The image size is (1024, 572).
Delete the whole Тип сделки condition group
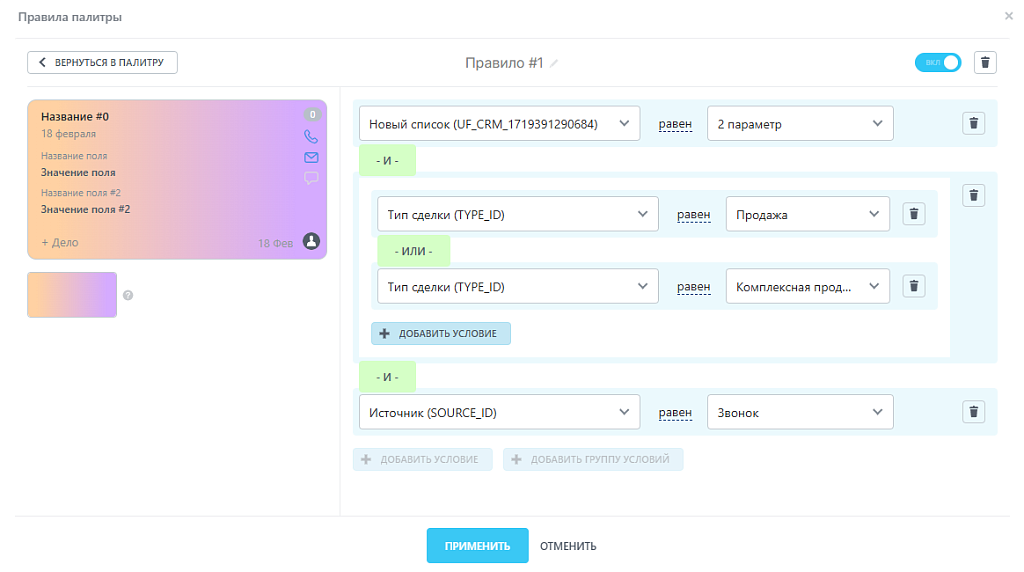tap(974, 195)
